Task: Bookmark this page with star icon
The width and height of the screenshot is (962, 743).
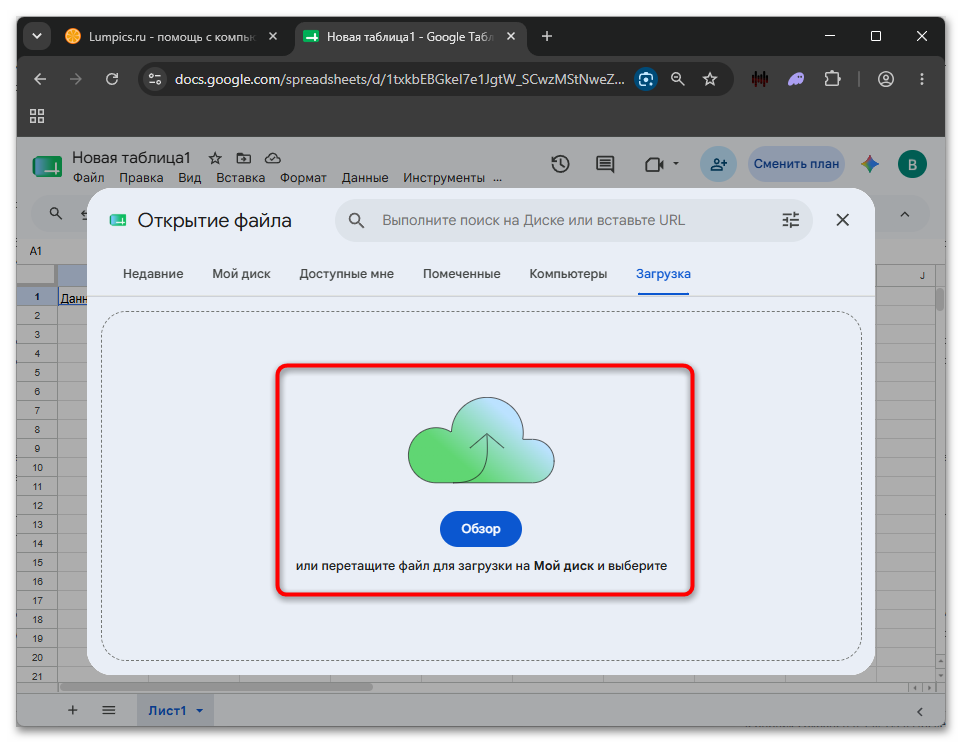Action: coord(710,79)
